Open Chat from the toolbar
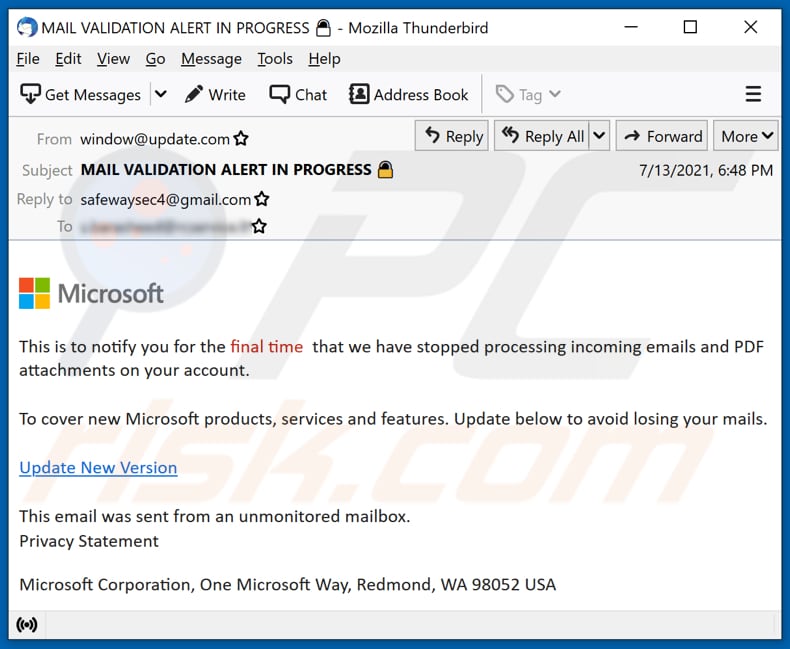 (298, 94)
